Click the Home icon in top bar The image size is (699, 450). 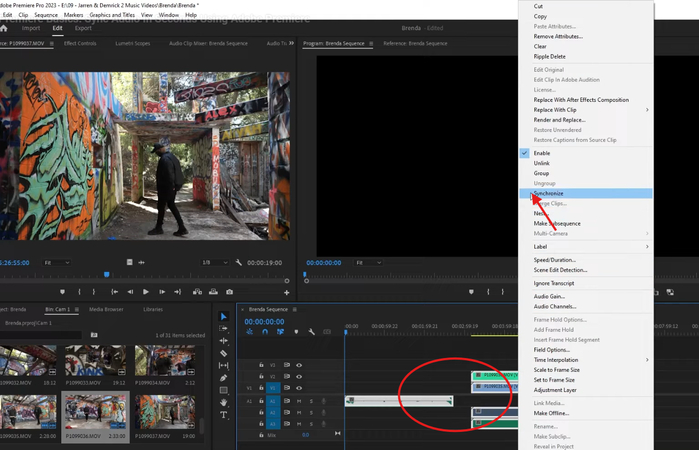coord(4,28)
